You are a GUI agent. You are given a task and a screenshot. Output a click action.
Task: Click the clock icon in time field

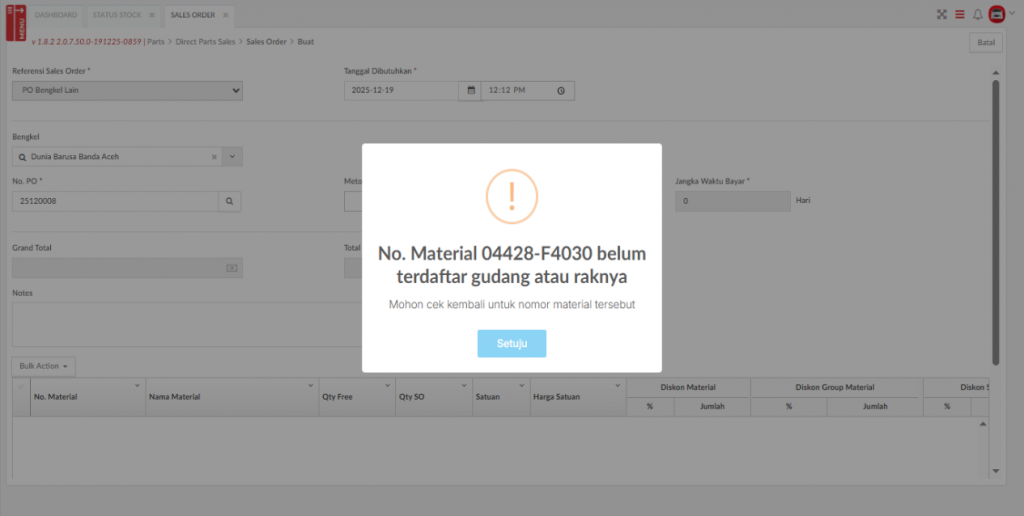click(x=561, y=91)
